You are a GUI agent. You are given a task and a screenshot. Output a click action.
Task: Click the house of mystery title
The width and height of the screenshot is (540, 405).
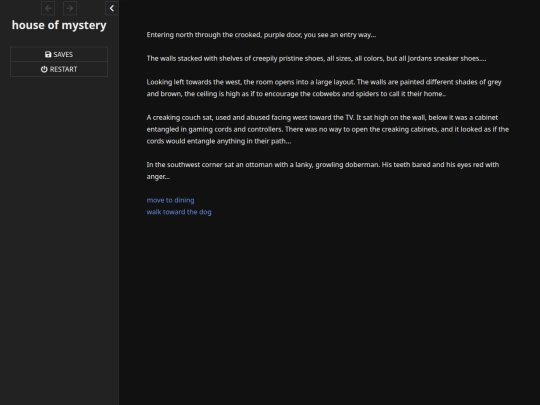(59, 25)
